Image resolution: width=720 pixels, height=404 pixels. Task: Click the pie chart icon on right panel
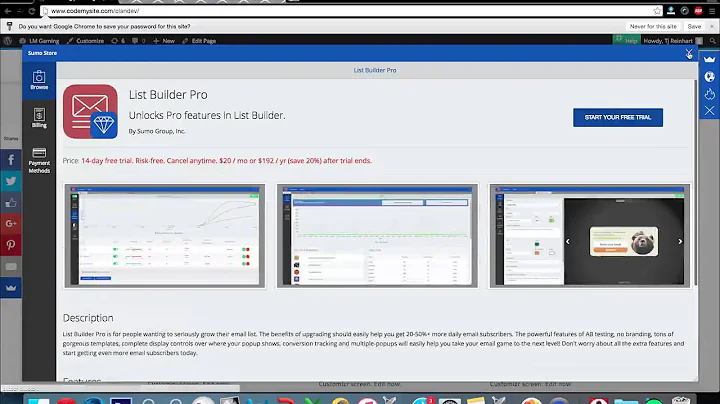click(709, 77)
